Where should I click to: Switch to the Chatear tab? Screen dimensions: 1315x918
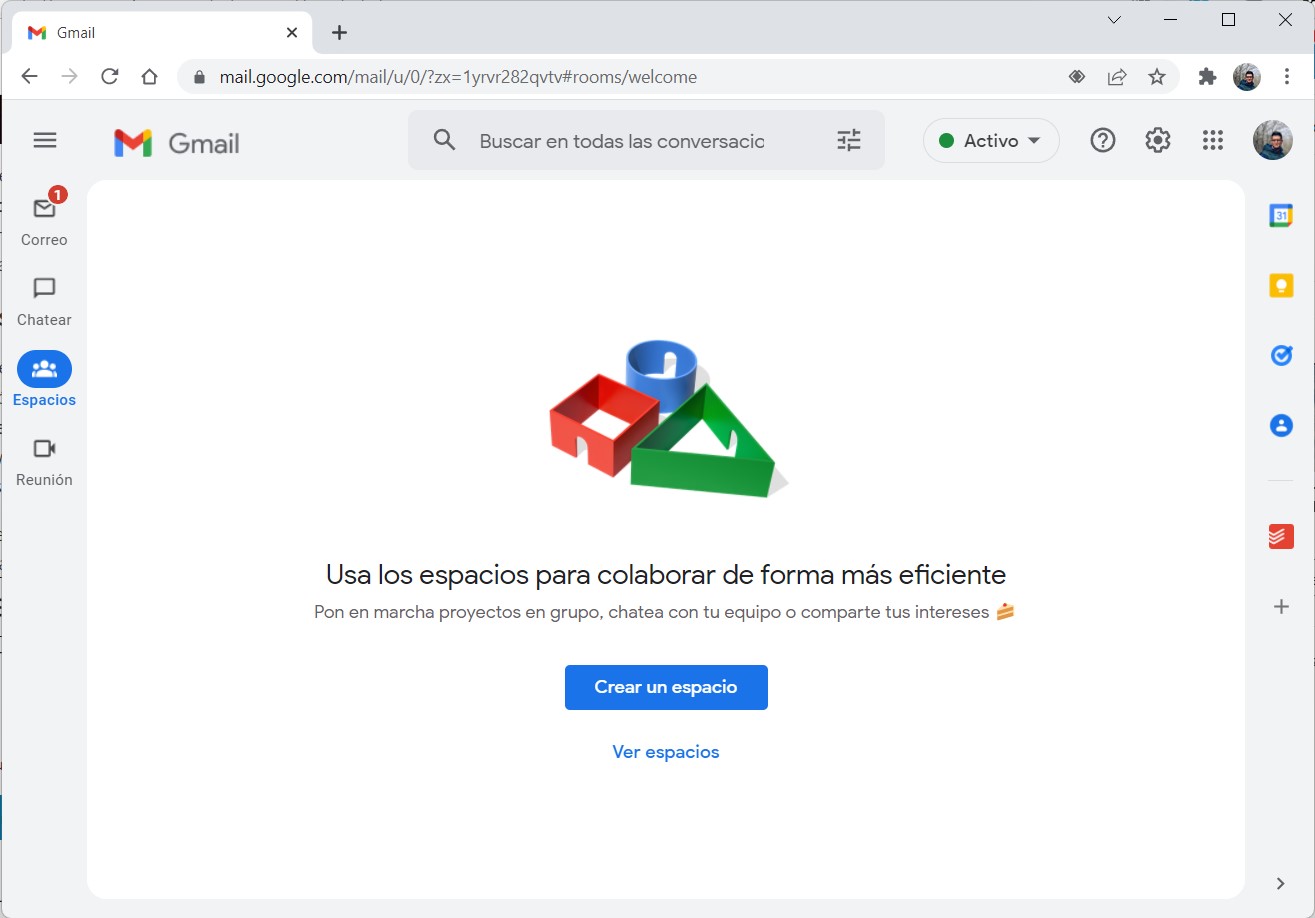(x=44, y=300)
